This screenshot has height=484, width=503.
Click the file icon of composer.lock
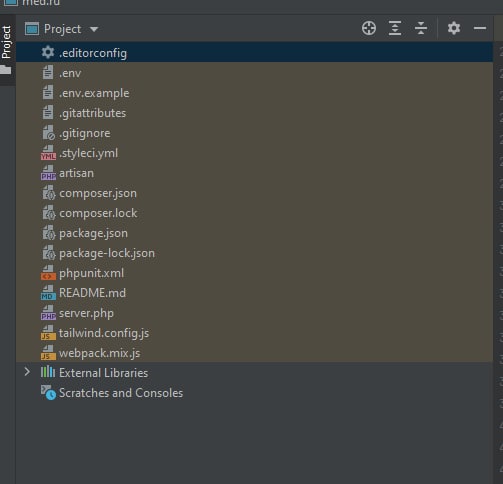tap(49, 213)
